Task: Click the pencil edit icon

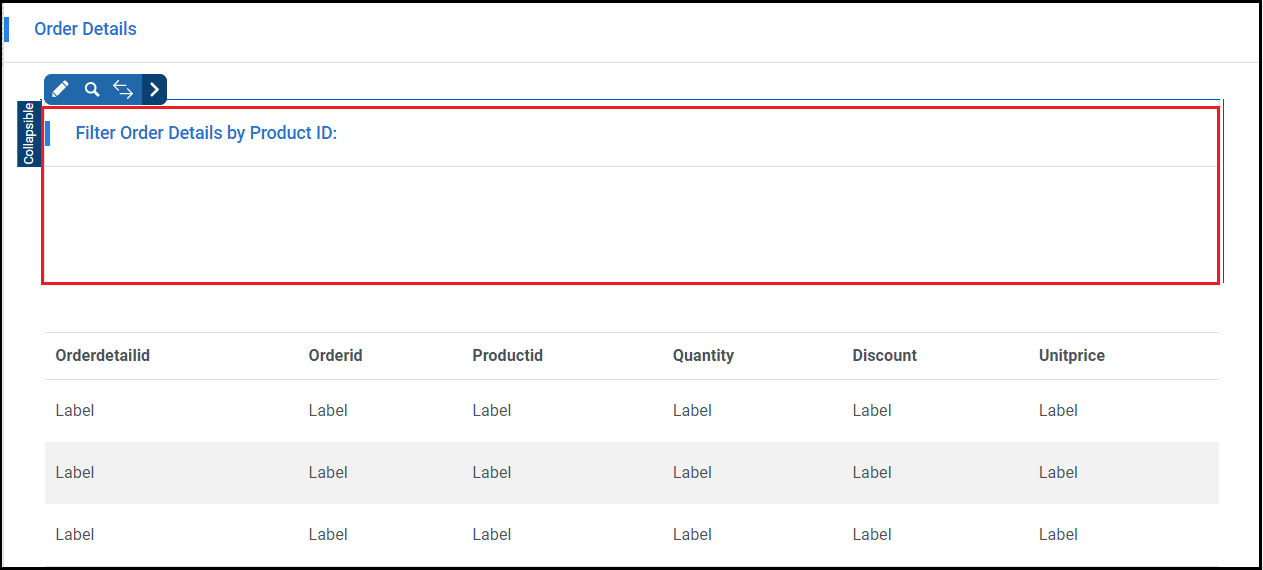Action: coord(60,89)
